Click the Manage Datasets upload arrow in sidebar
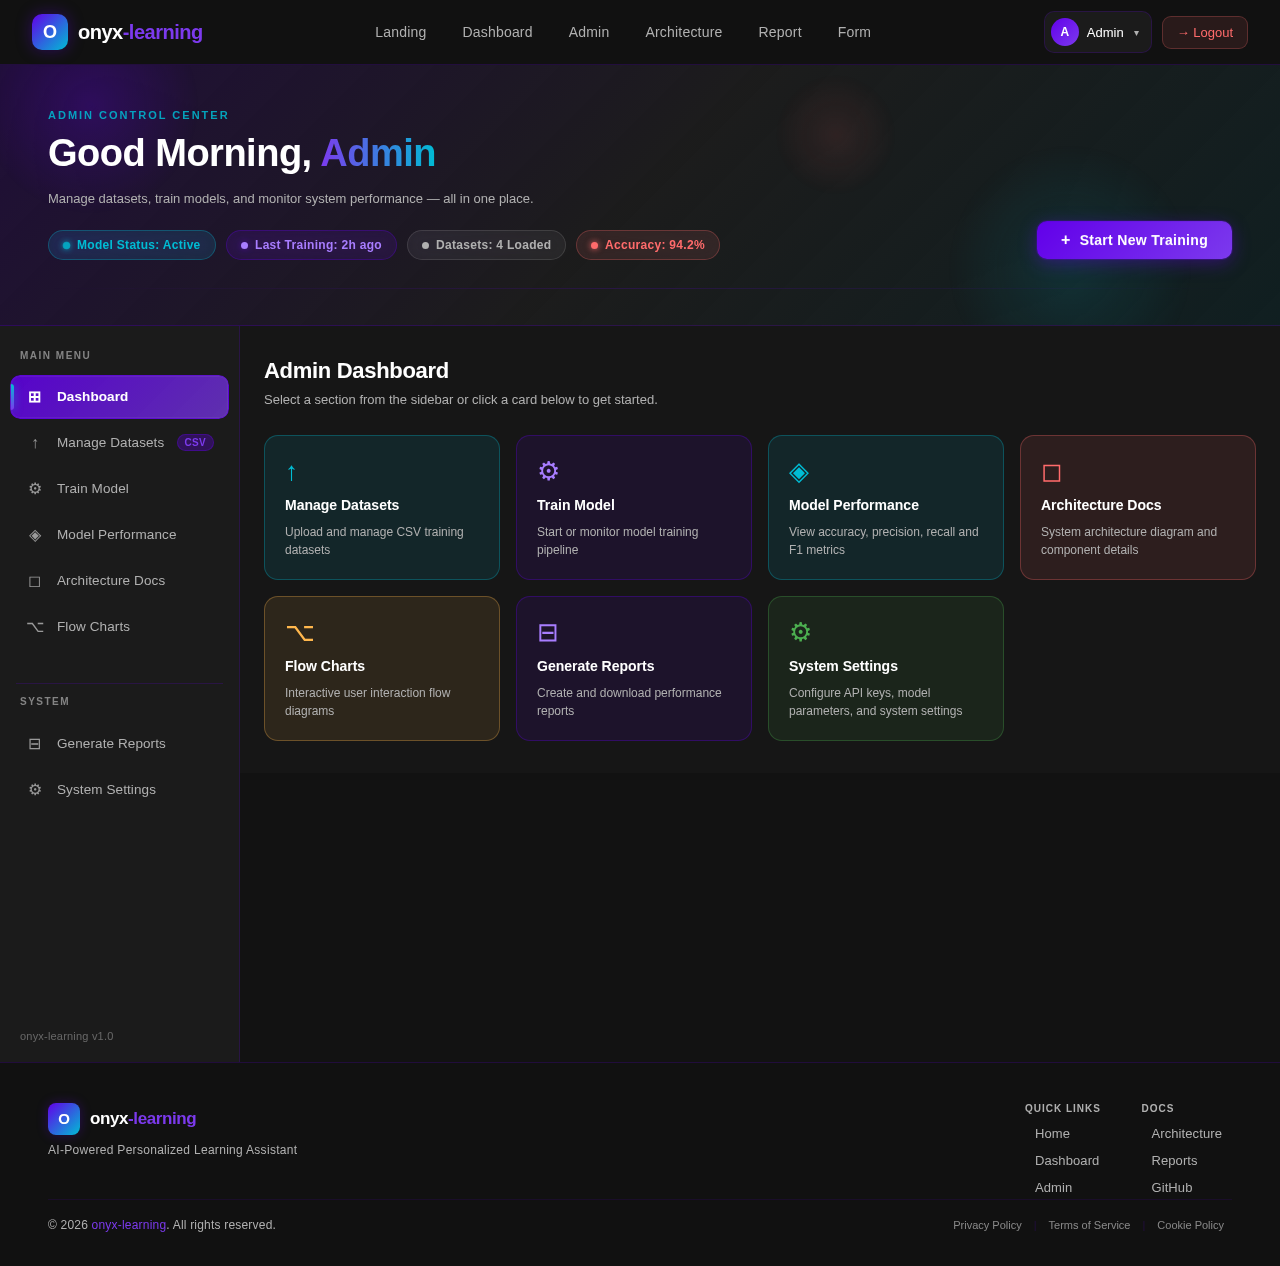 tap(35, 443)
